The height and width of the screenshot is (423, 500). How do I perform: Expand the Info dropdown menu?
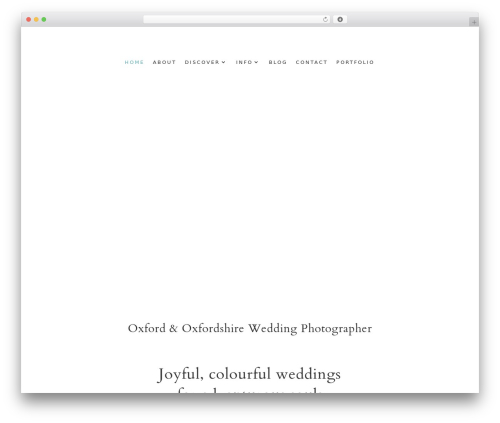coord(247,62)
